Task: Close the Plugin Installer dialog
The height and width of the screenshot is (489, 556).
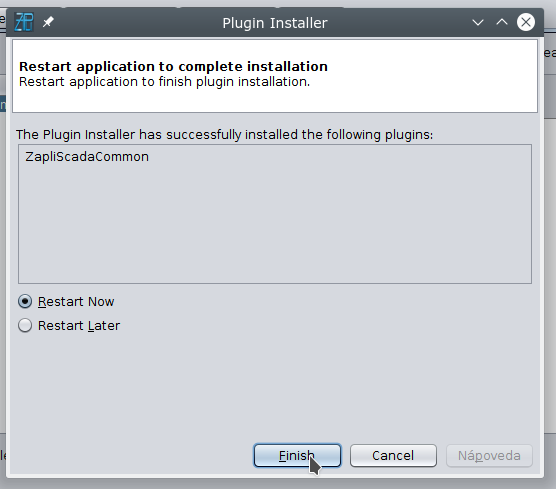Action: [x=526, y=22]
